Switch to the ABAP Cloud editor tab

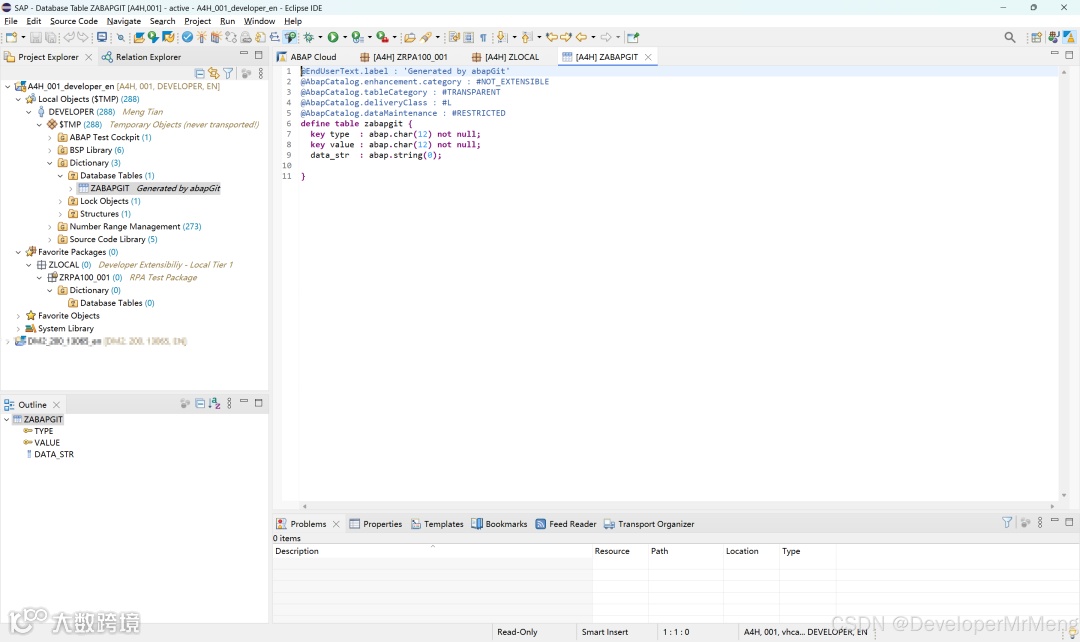(307, 57)
